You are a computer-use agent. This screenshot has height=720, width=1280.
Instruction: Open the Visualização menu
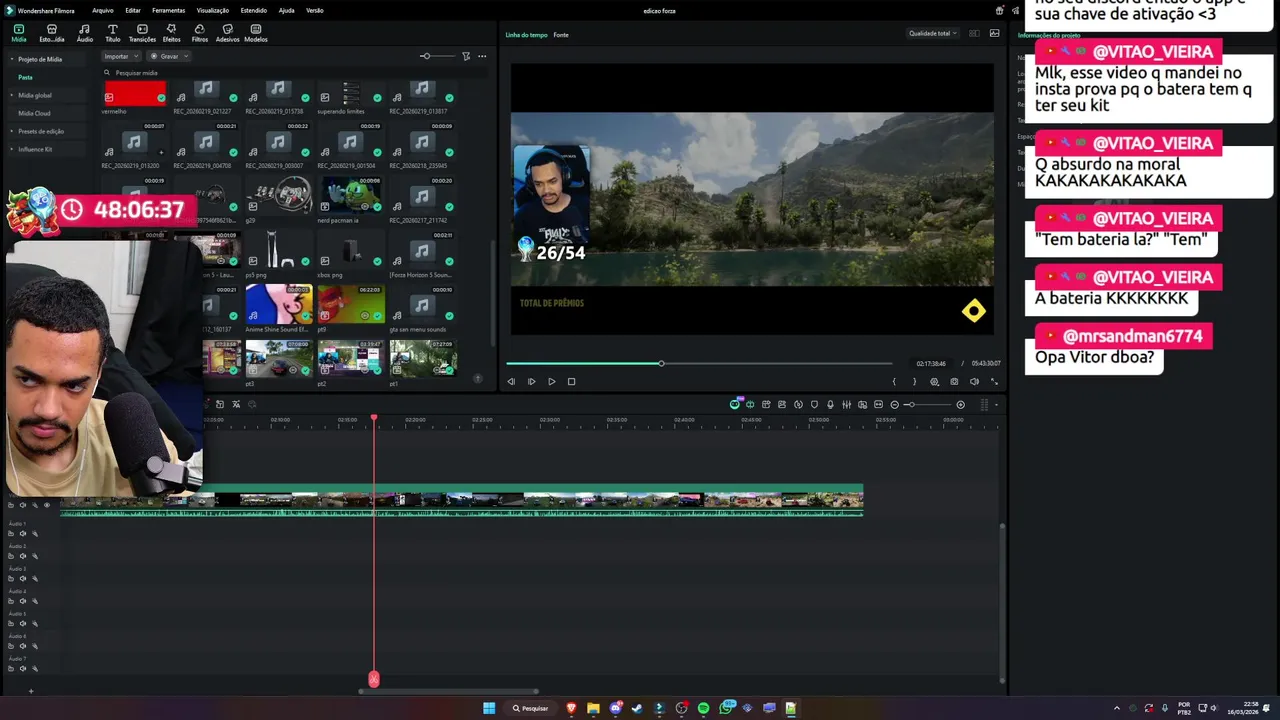click(x=213, y=10)
